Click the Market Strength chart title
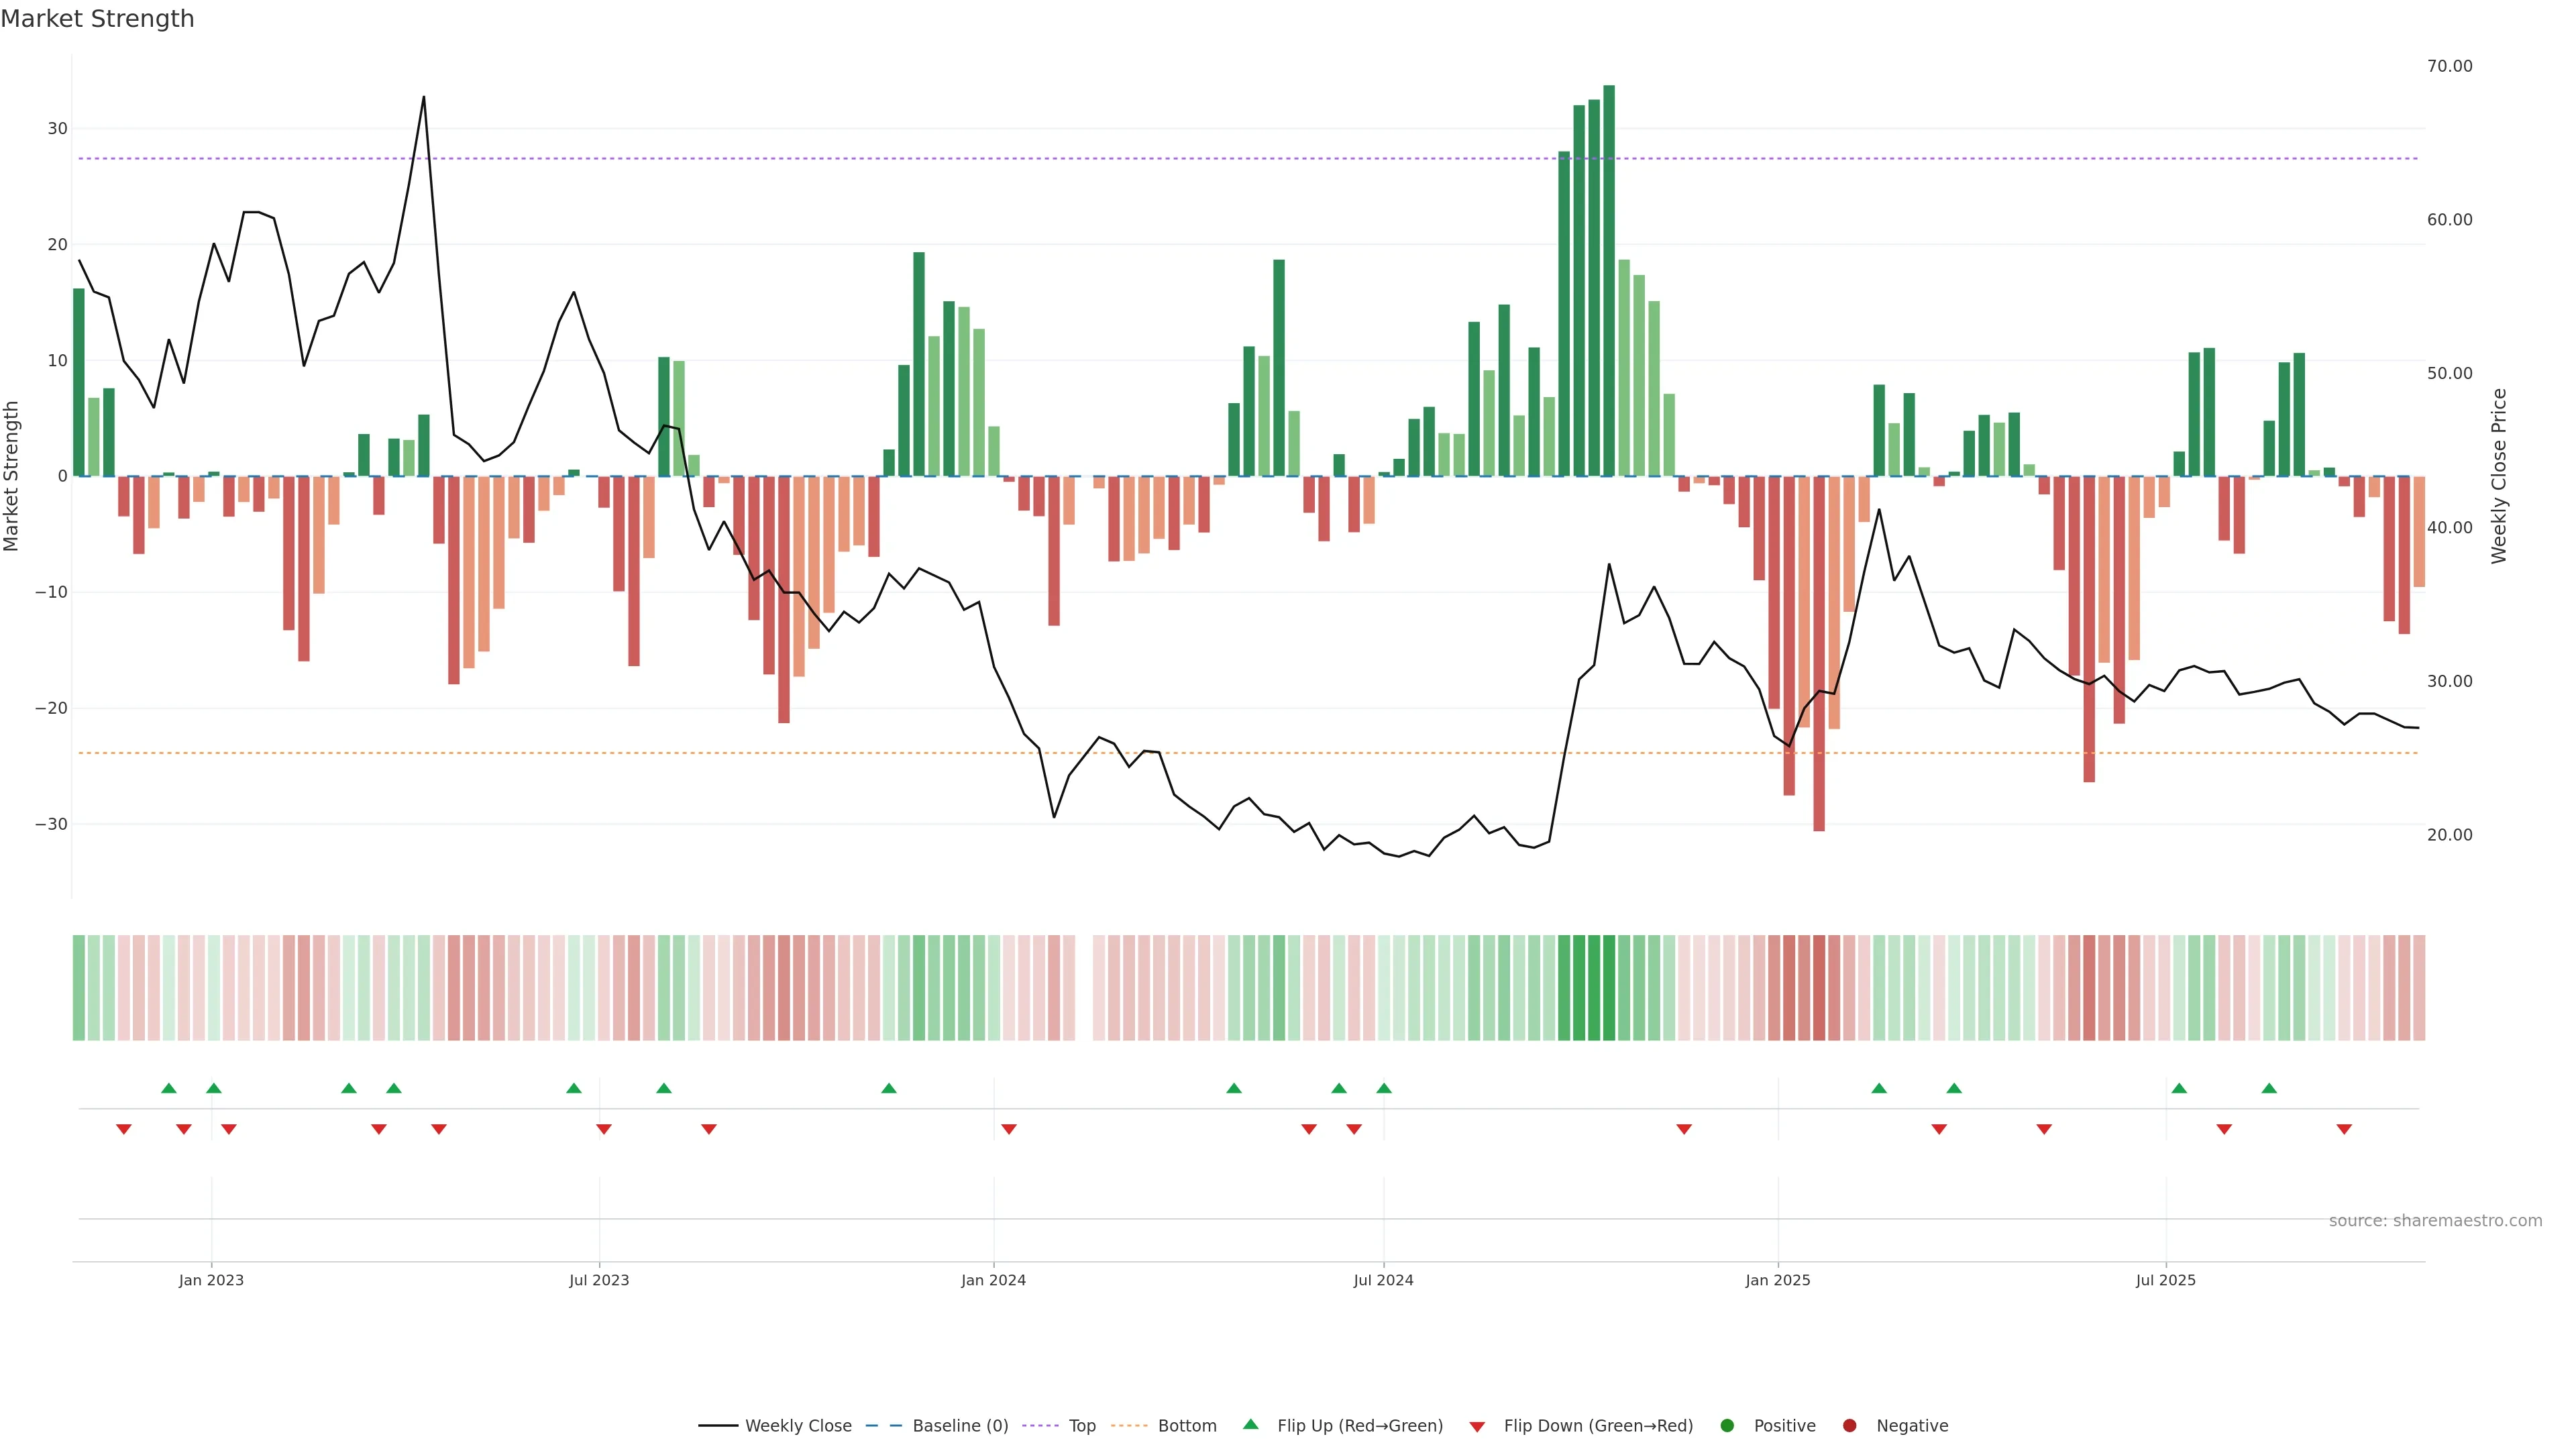Screen dimensions: 2576x1449 97,19
